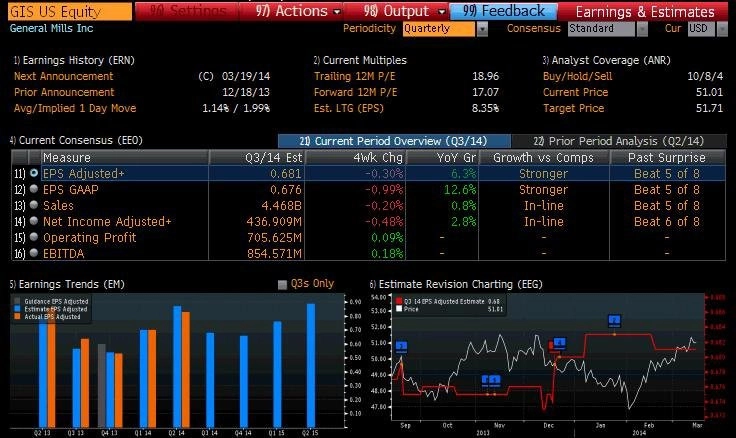Click the Past Surprise column header
The height and width of the screenshot is (438, 736).
coord(667,157)
